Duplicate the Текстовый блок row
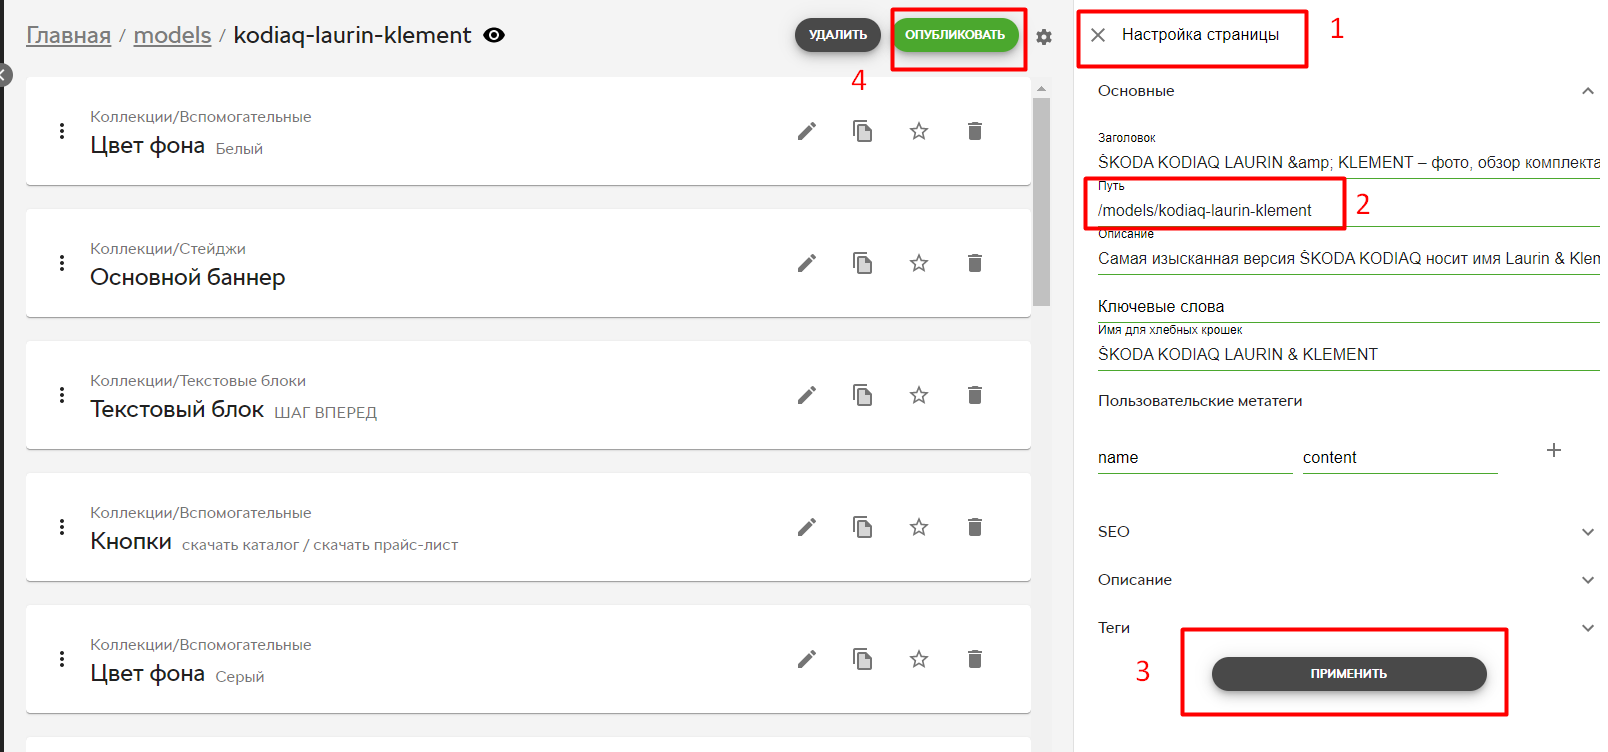 point(862,395)
